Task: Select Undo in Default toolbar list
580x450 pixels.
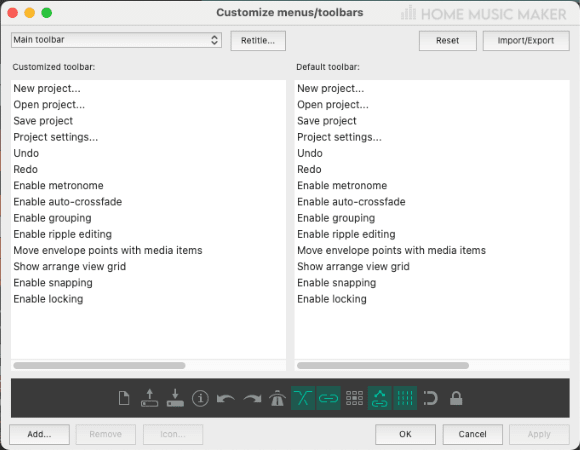Action: [432, 153]
